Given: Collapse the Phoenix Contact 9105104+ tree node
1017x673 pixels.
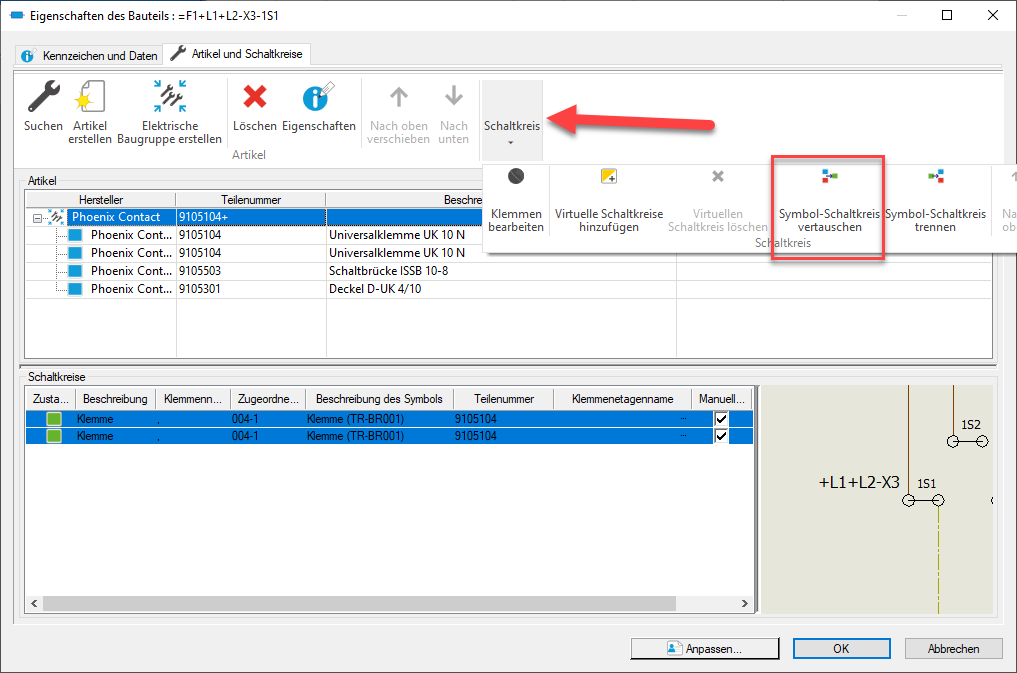Looking at the screenshot, I should 37,217.
